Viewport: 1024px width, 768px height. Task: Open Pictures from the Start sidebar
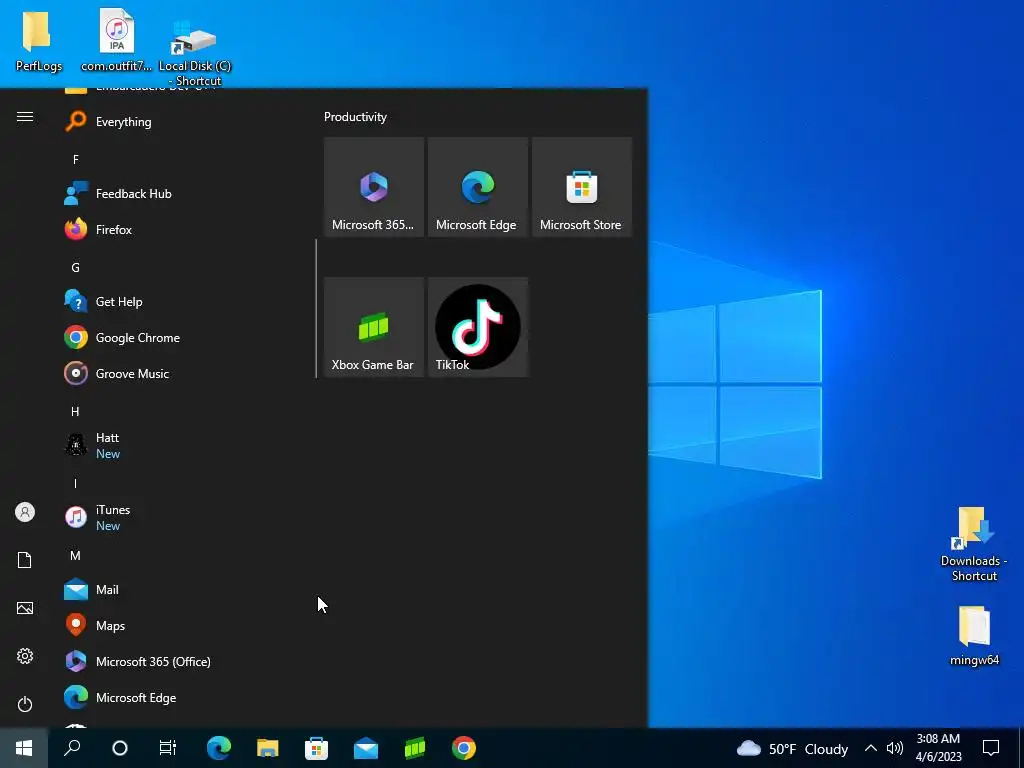25,608
